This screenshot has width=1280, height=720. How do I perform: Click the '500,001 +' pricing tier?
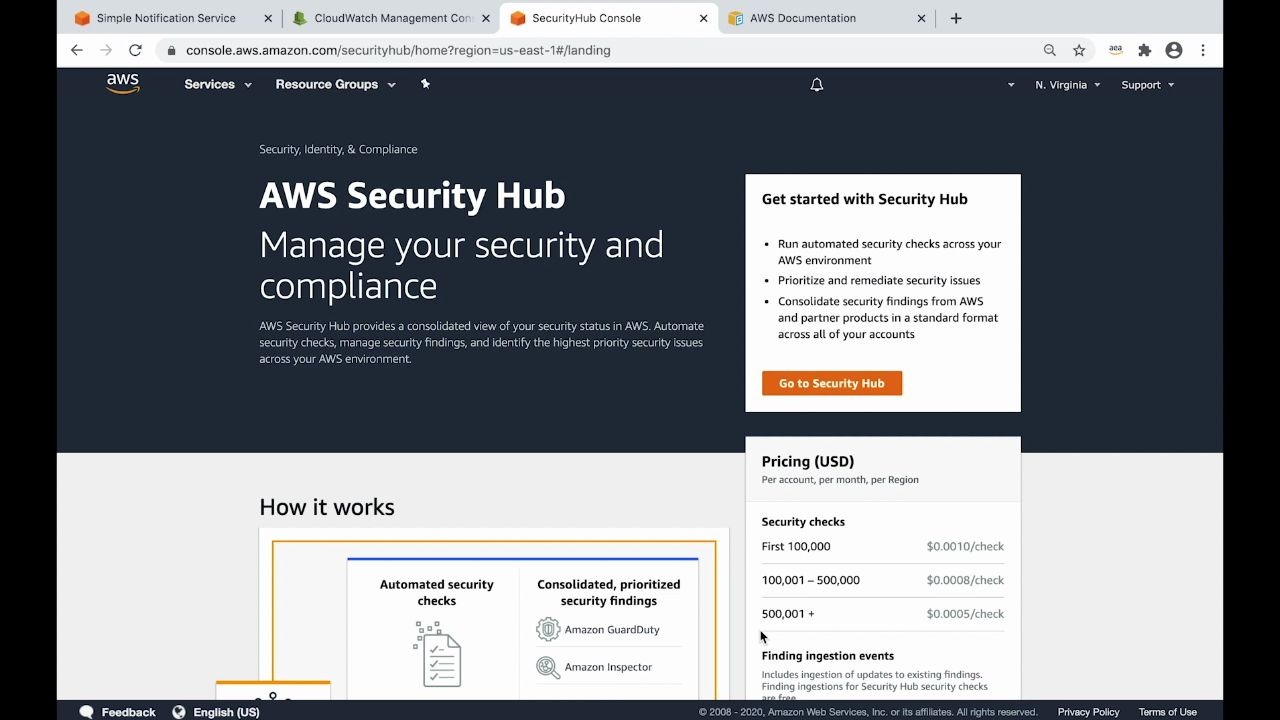[x=788, y=614]
